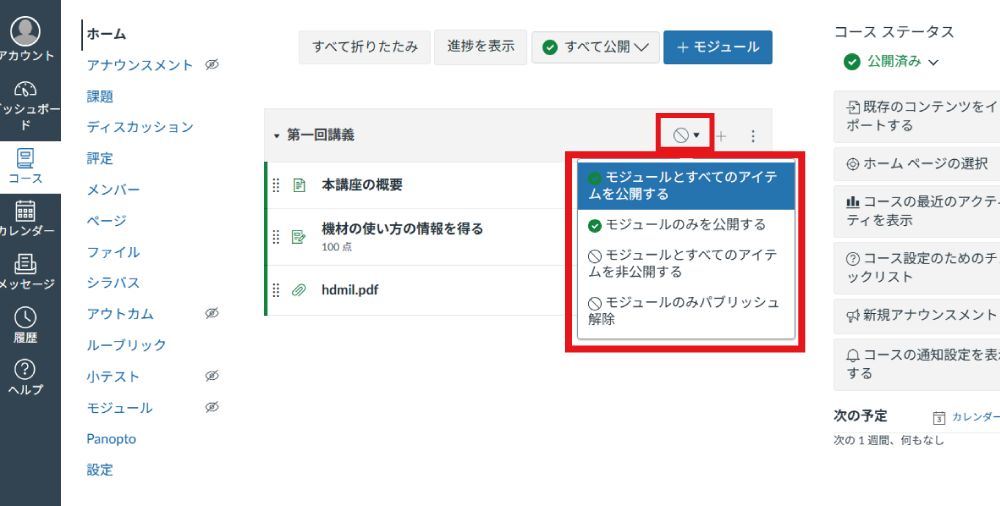
Task: Open the ファイル navigation link
Action: pyautogui.click(x=114, y=252)
